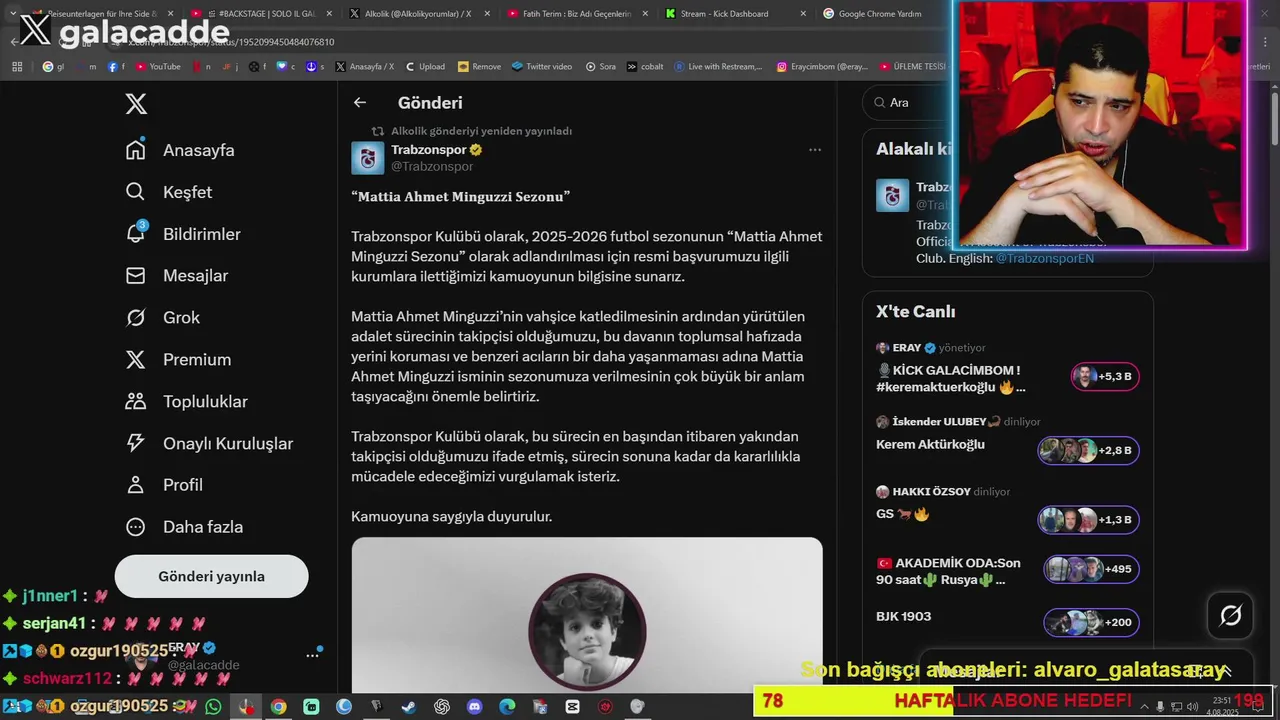The image size is (1280, 720).
Task: Open Onaylı Kuruluşlar page
Action: click(209, 444)
